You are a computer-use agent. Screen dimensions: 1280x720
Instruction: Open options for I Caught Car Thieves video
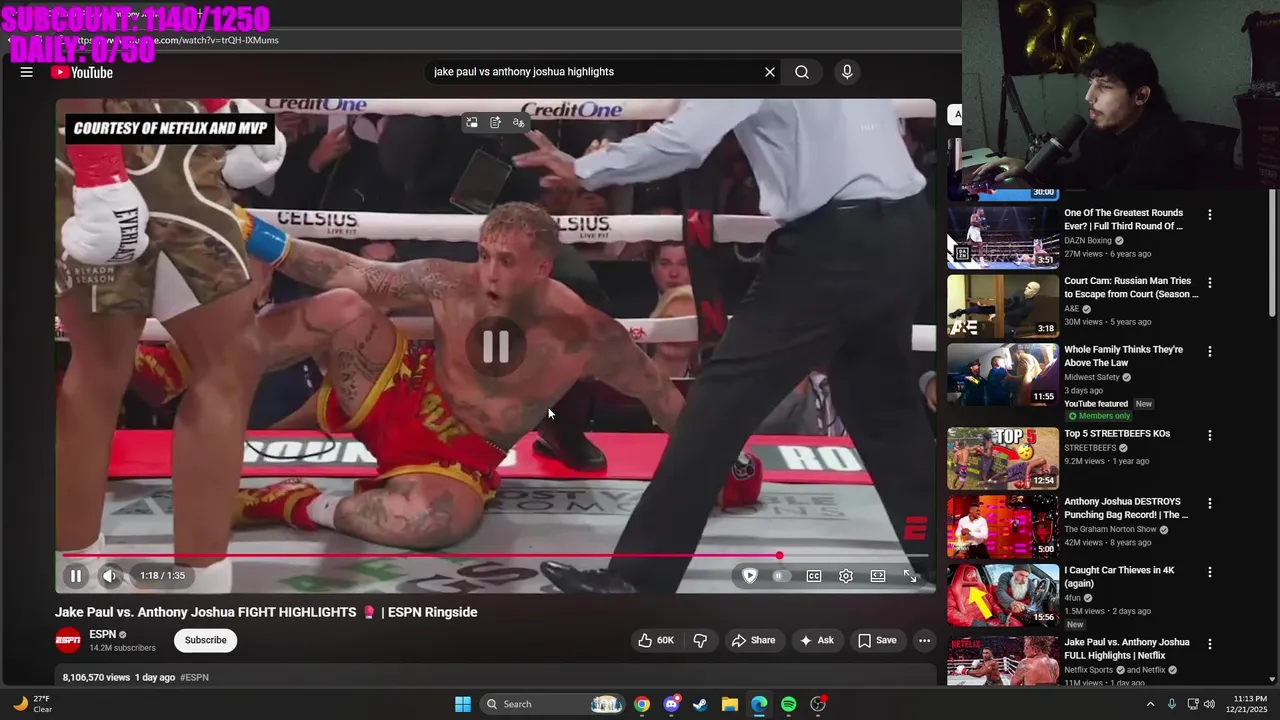pos(1210,572)
